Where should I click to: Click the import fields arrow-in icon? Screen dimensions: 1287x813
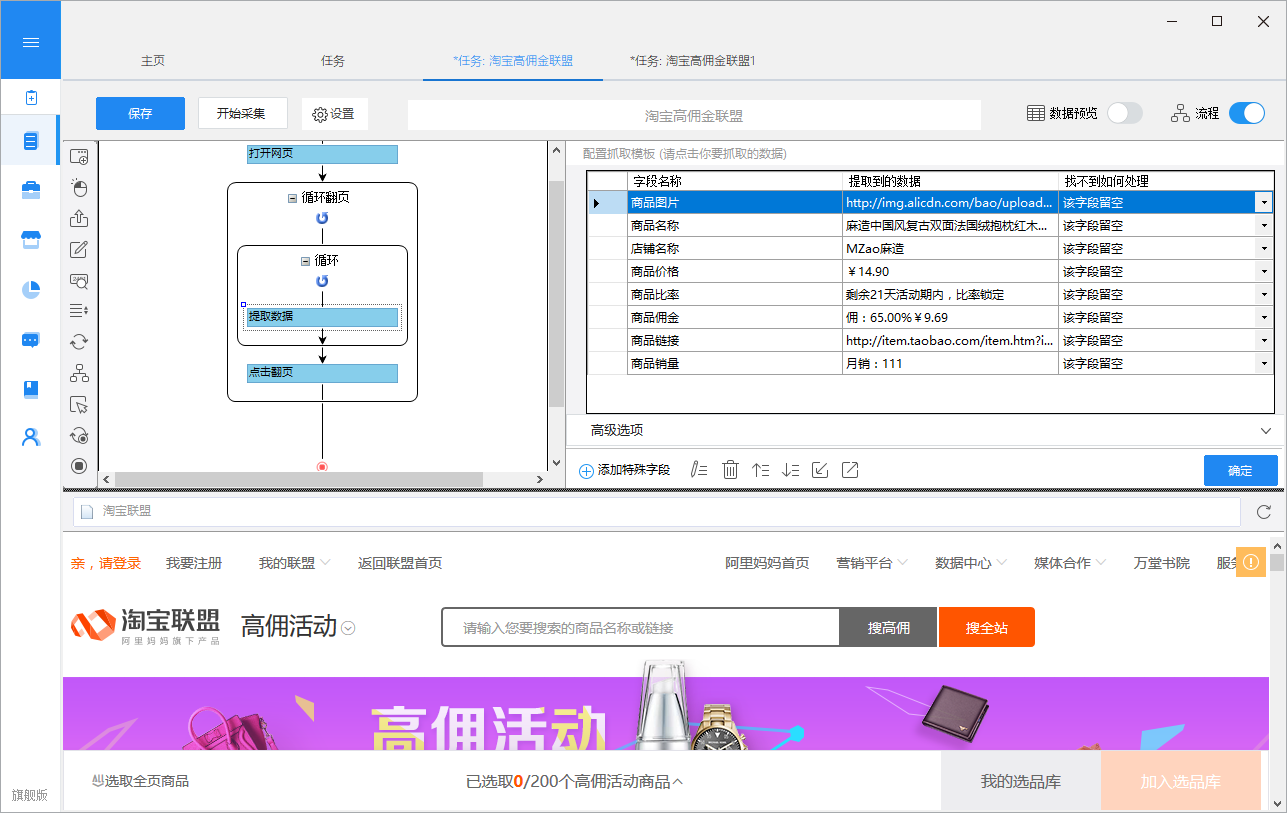click(820, 470)
